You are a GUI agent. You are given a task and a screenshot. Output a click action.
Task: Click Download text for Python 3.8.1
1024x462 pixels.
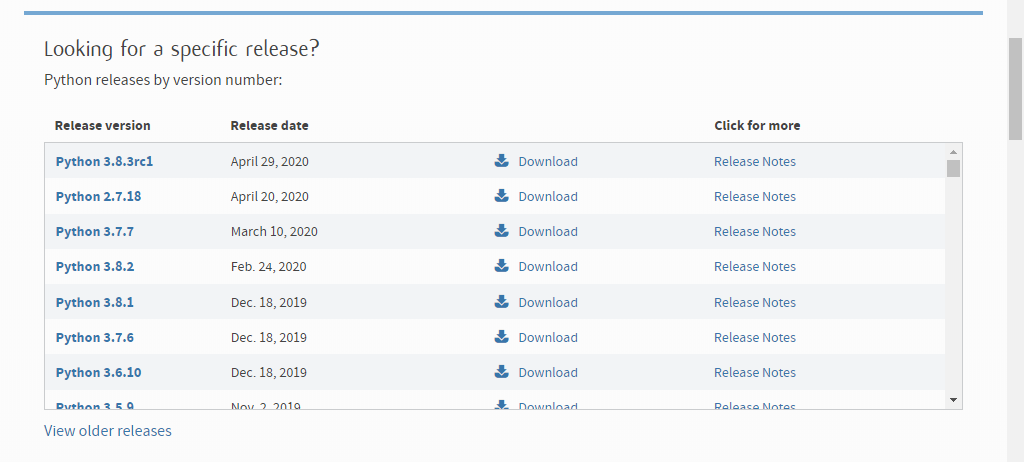click(548, 303)
